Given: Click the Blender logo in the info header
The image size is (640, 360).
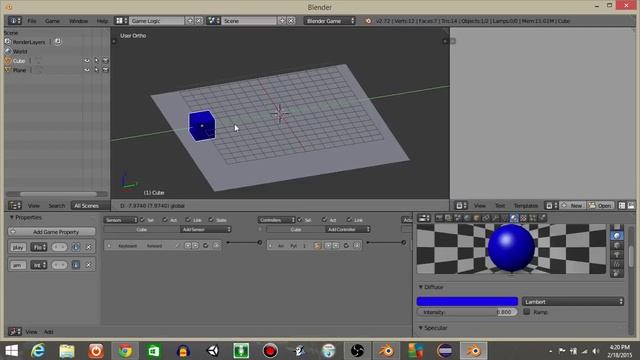Looking at the screenshot, I should [368, 21].
